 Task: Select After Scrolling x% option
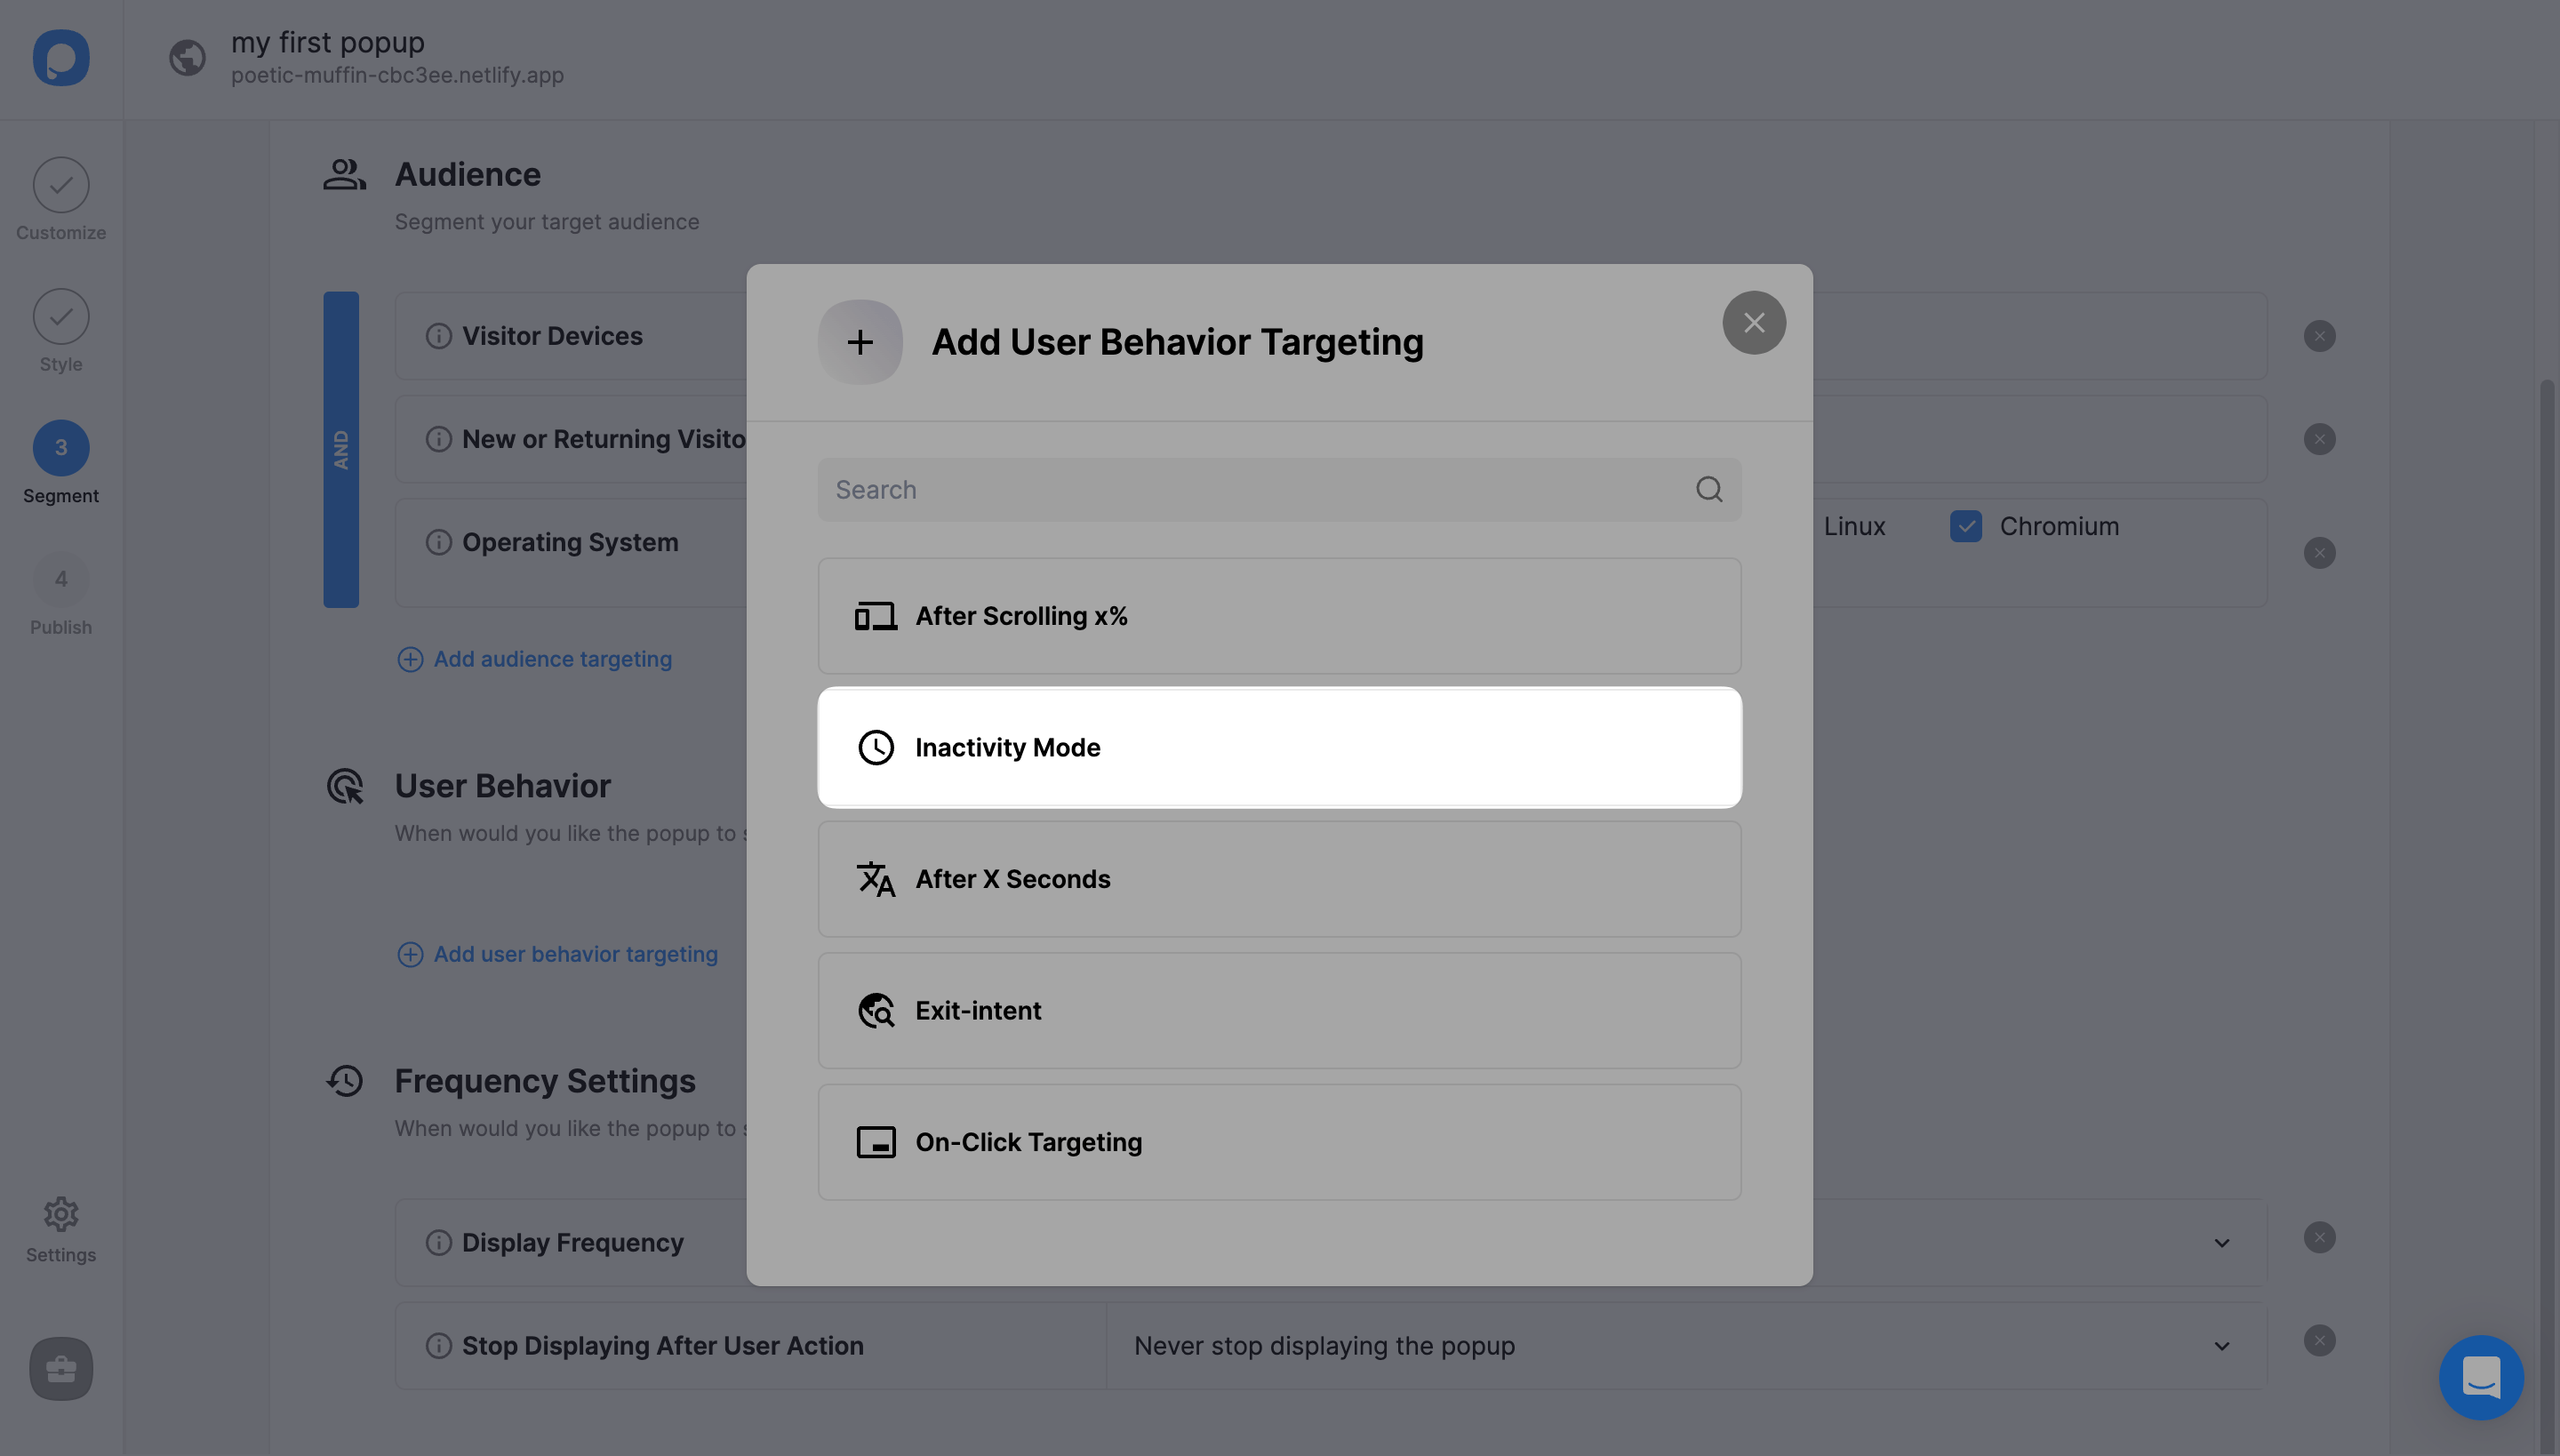pos(1278,616)
